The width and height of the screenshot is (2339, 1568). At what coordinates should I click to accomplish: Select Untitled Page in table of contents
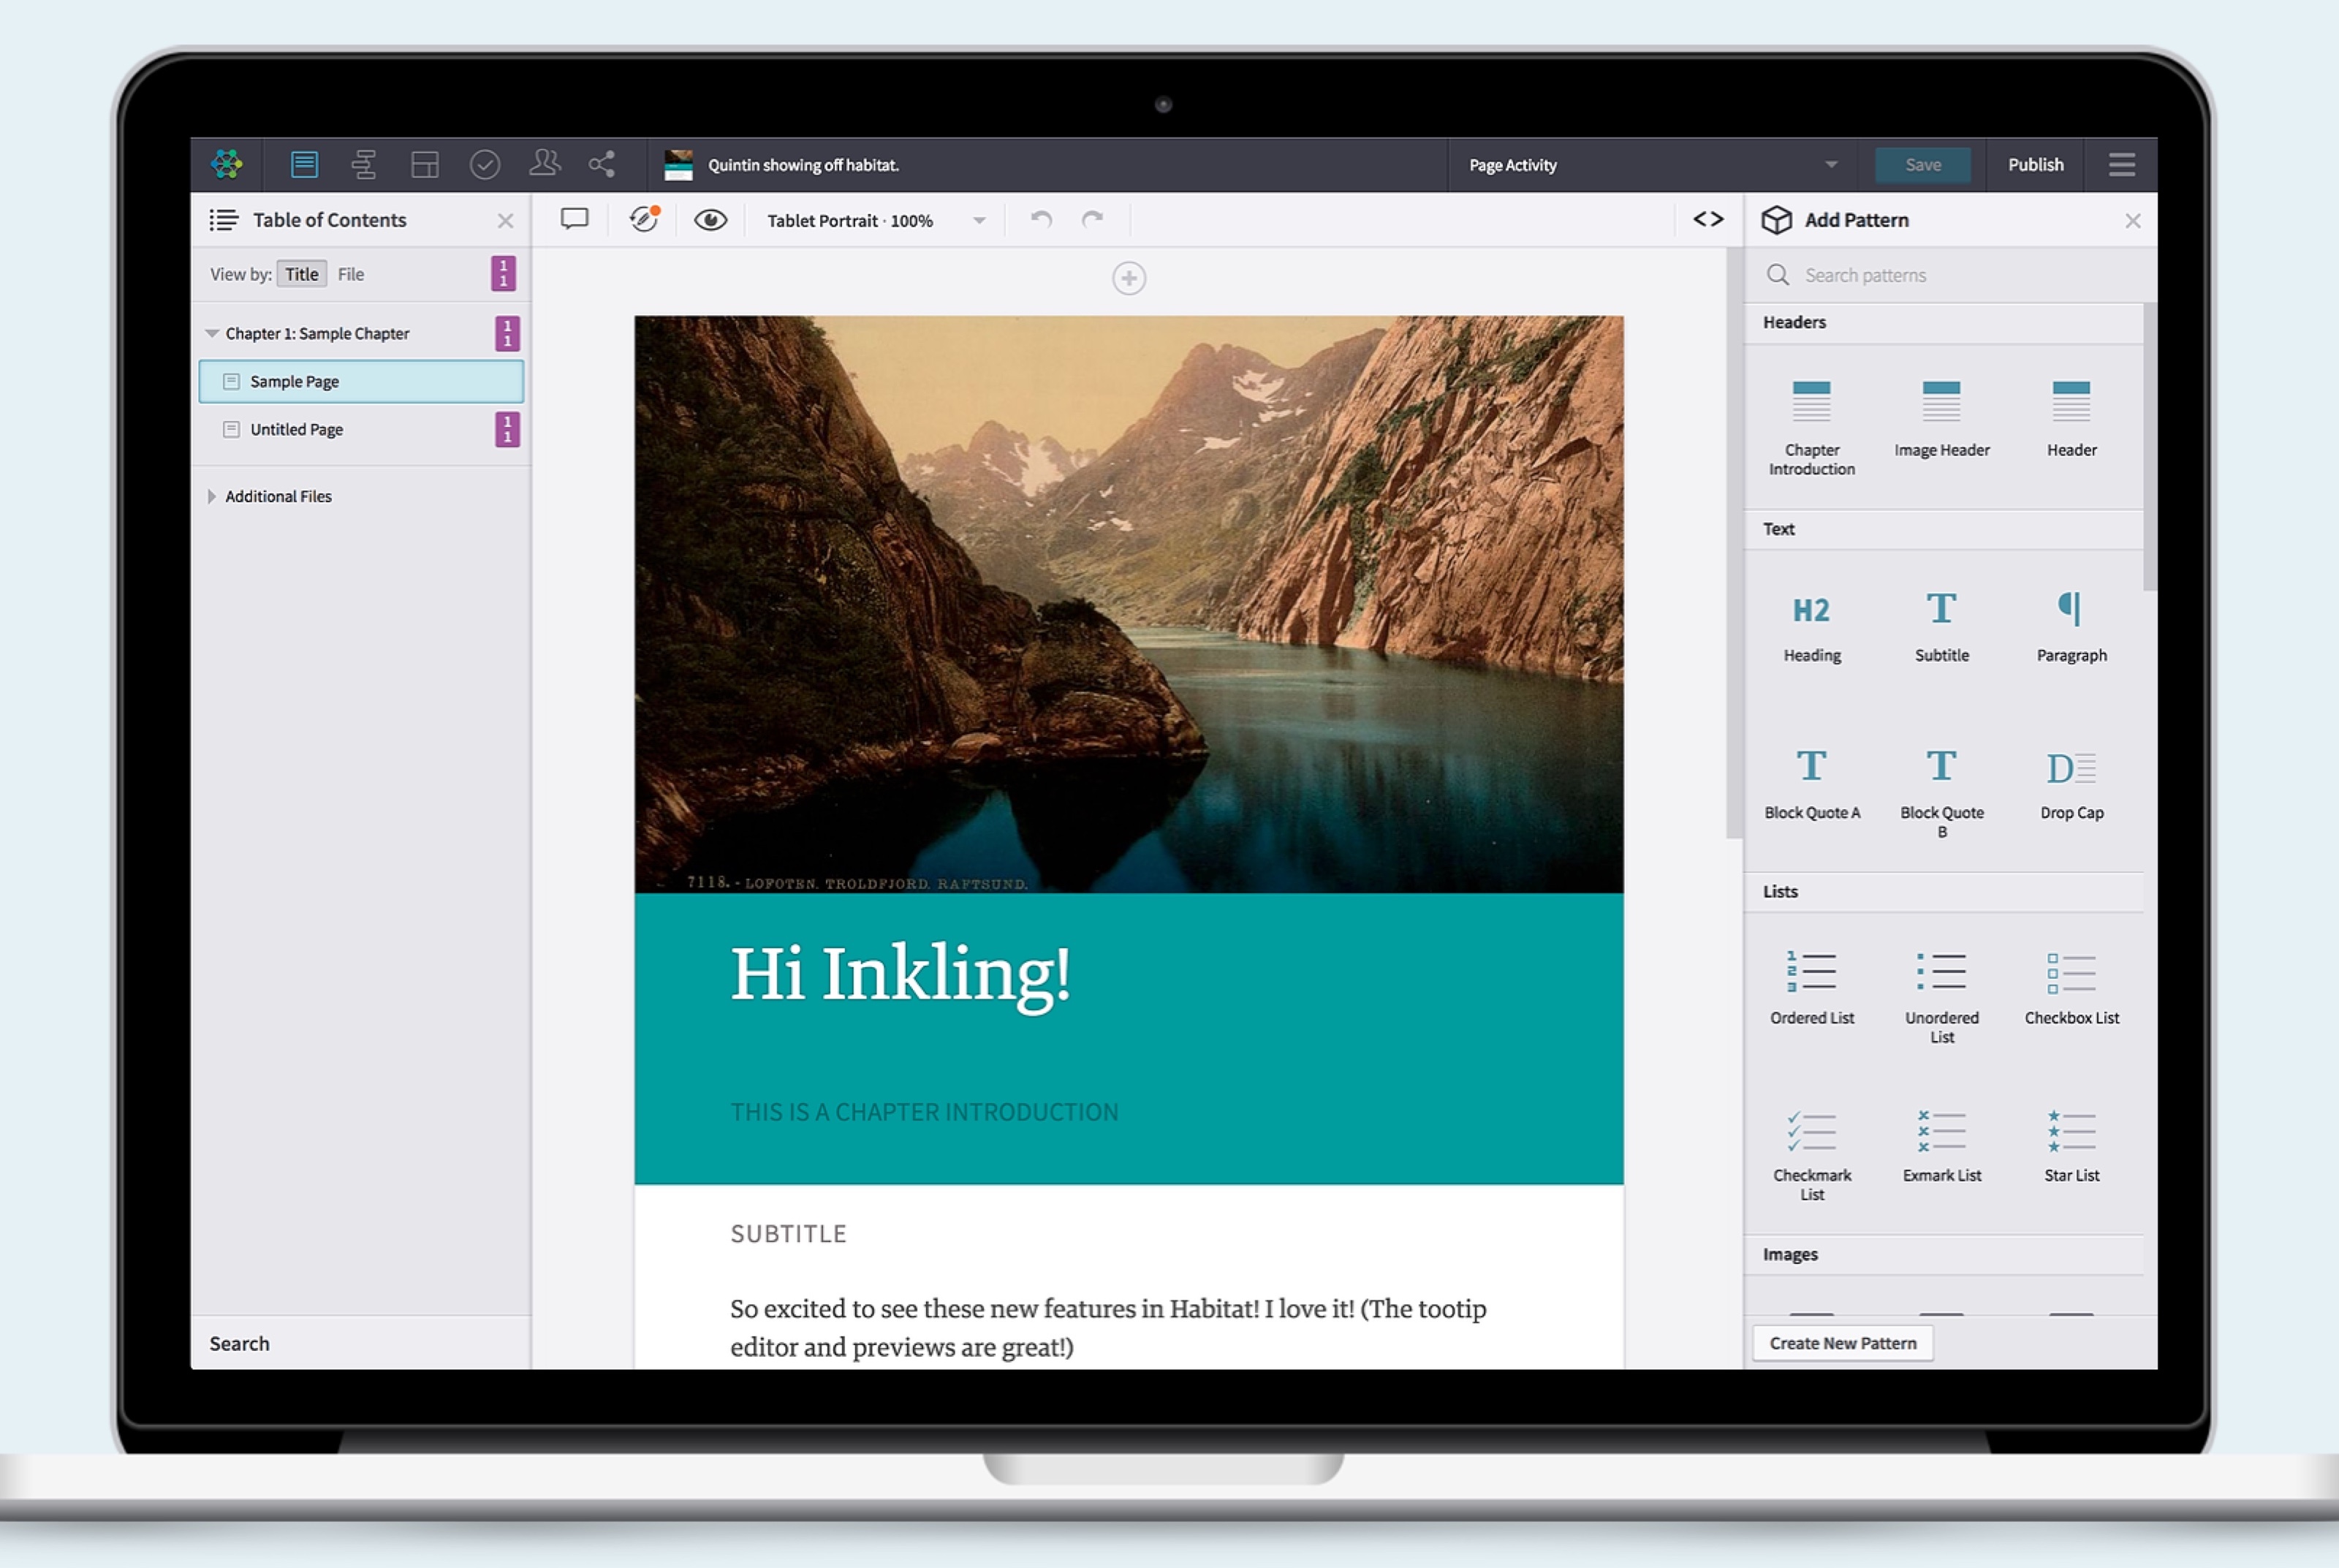[296, 429]
